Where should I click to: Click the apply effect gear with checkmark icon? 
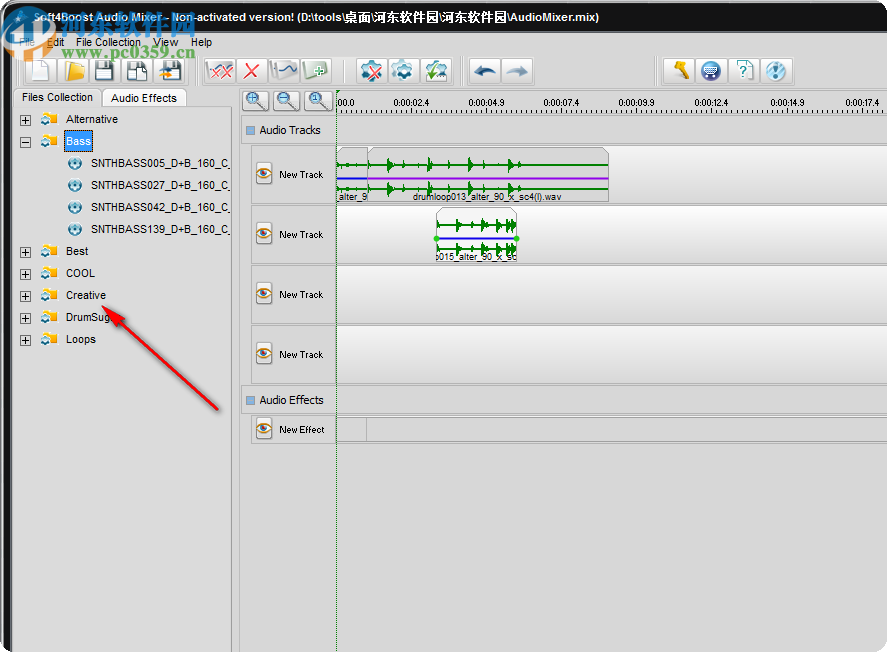tap(436, 71)
